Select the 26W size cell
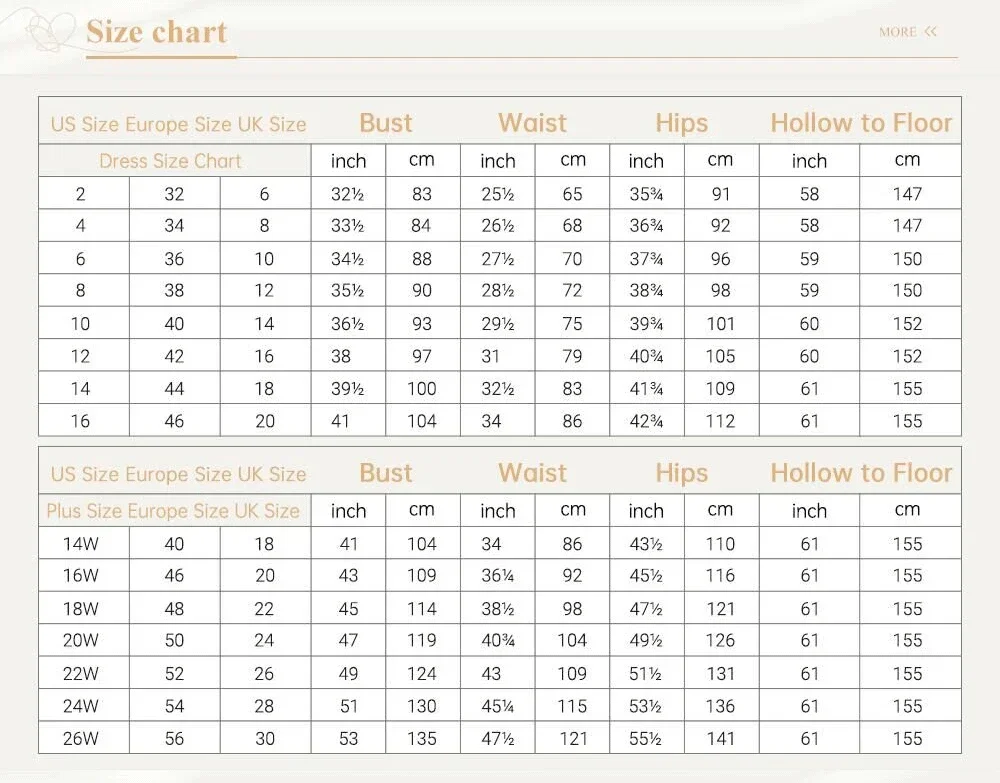 pos(81,739)
